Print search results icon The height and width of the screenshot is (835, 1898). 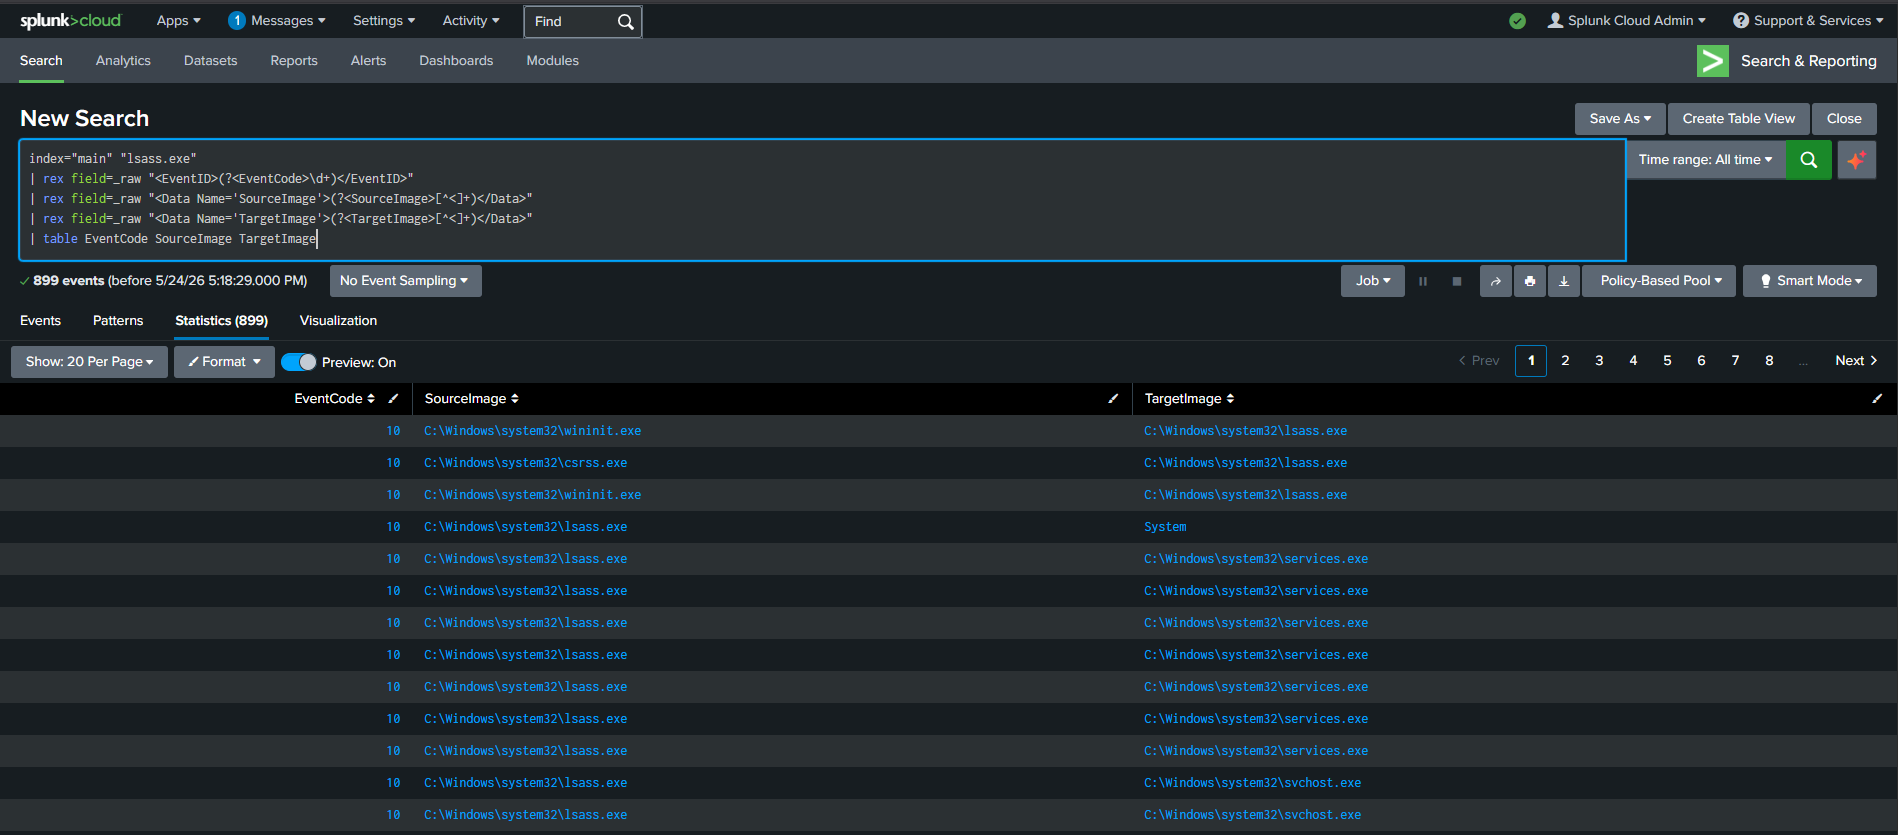pyautogui.click(x=1530, y=281)
